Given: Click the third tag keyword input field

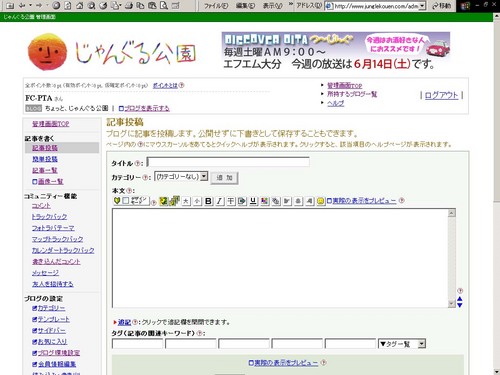Looking at the screenshot, I should [x=244, y=344].
